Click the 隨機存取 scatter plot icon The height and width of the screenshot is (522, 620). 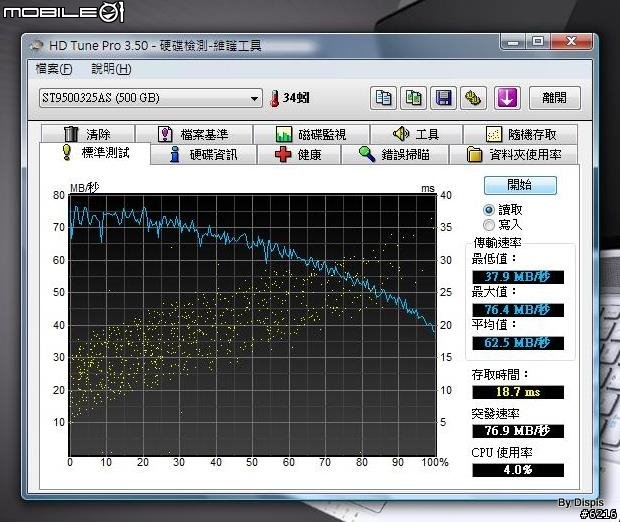click(493, 134)
